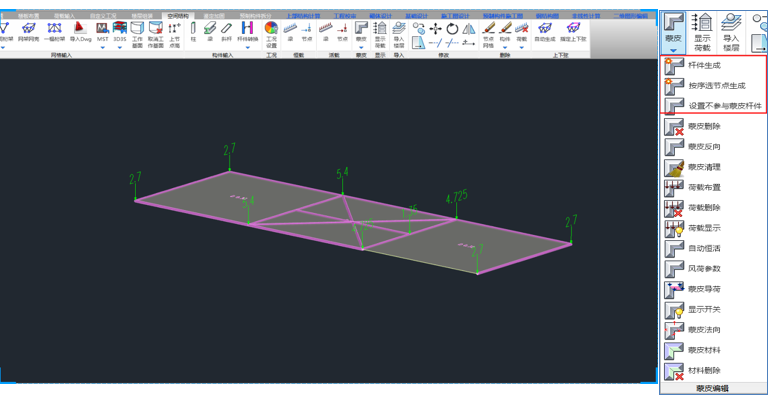Image resolution: width=773 pixels, height=410 pixels.
Task: Set the work plane with 工作基面
Action: (x=137, y=34)
